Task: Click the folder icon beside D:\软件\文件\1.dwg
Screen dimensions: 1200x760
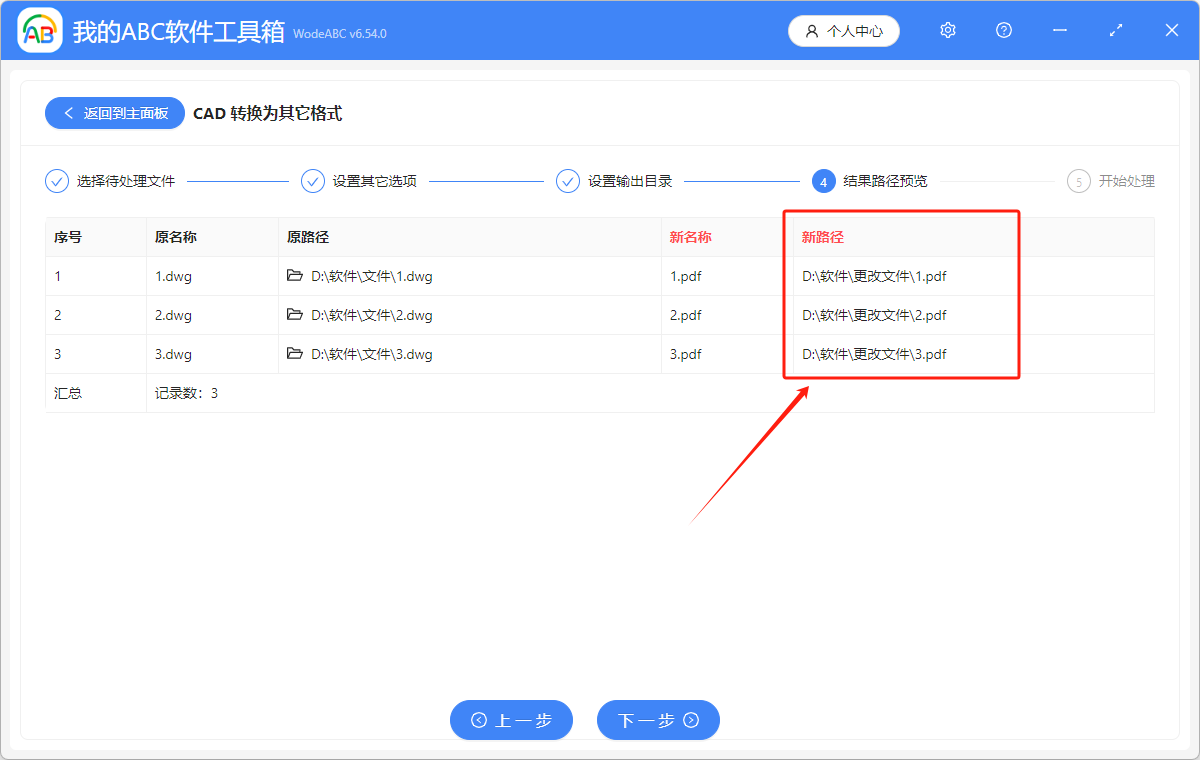Action: click(297, 275)
